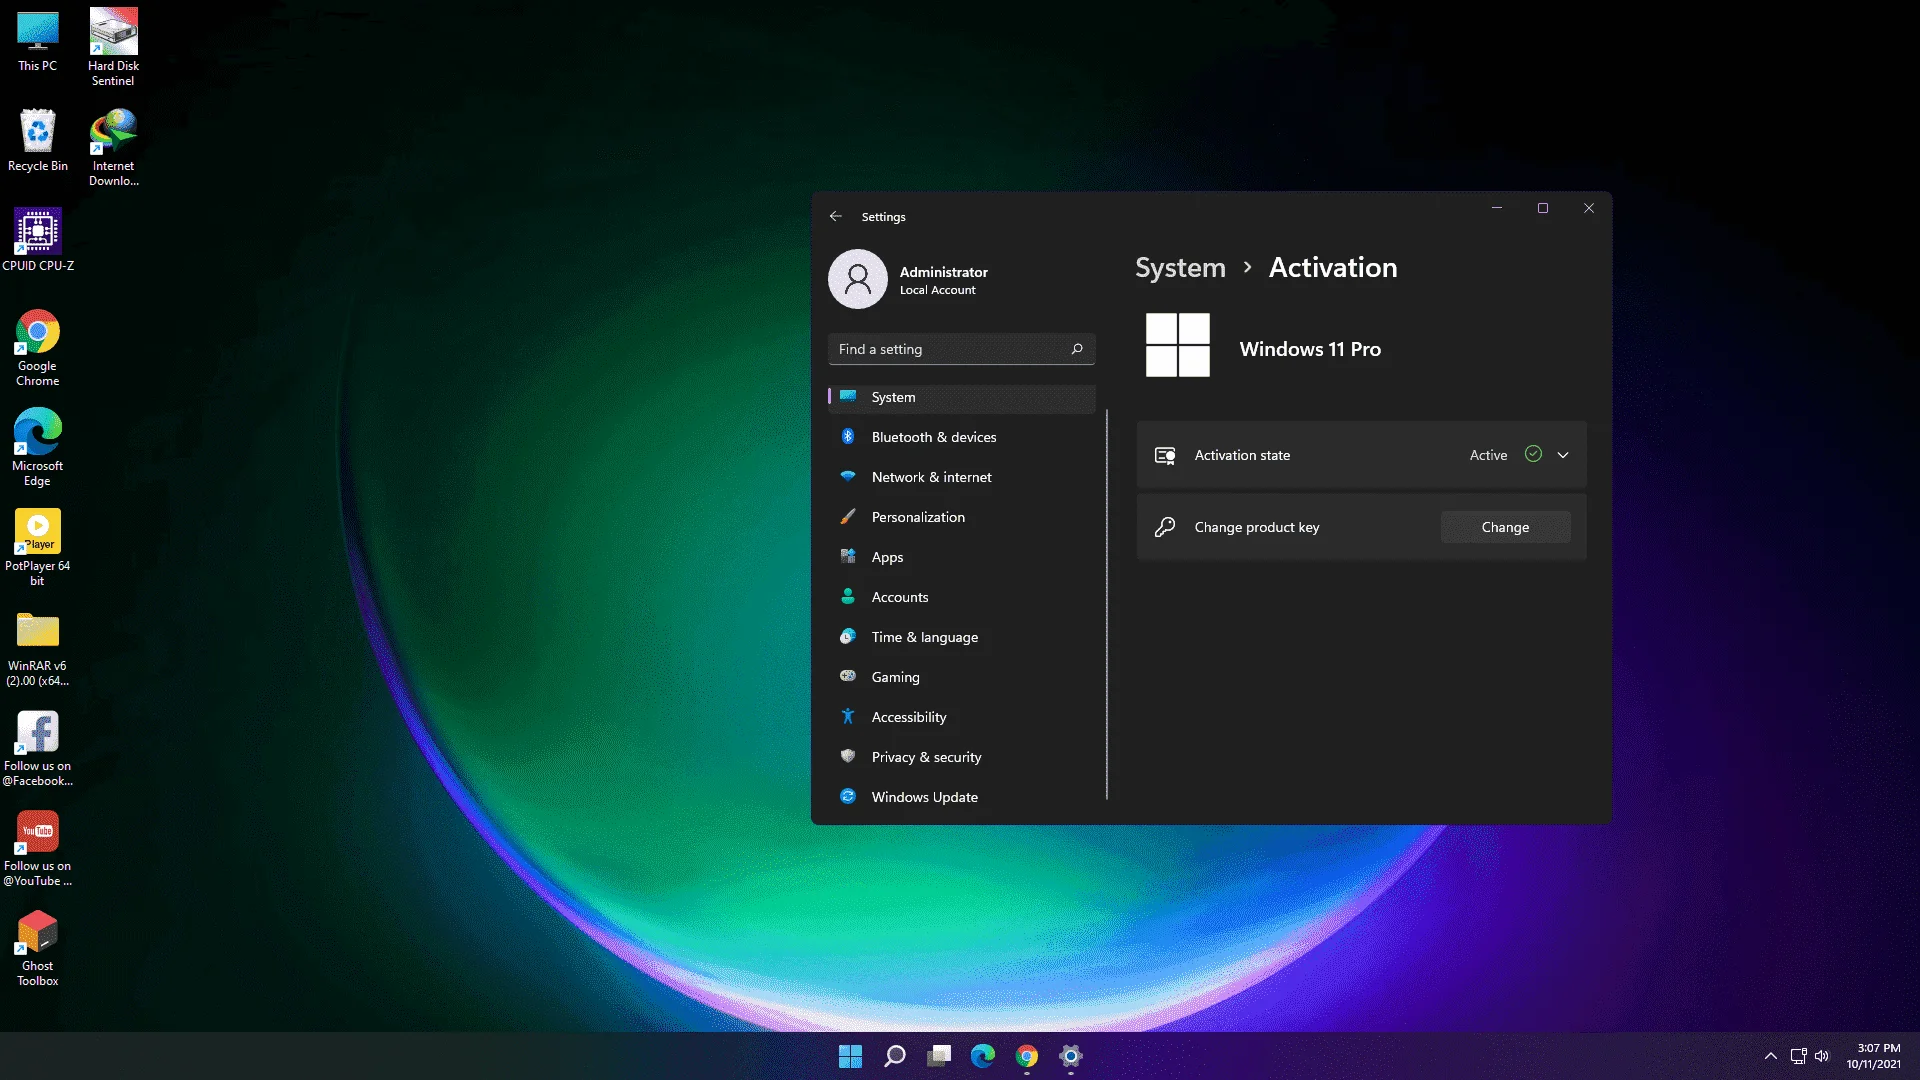The width and height of the screenshot is (1920, 1080).
Task: Click the volume speaker tray icon
Action: (1822, 1056)
